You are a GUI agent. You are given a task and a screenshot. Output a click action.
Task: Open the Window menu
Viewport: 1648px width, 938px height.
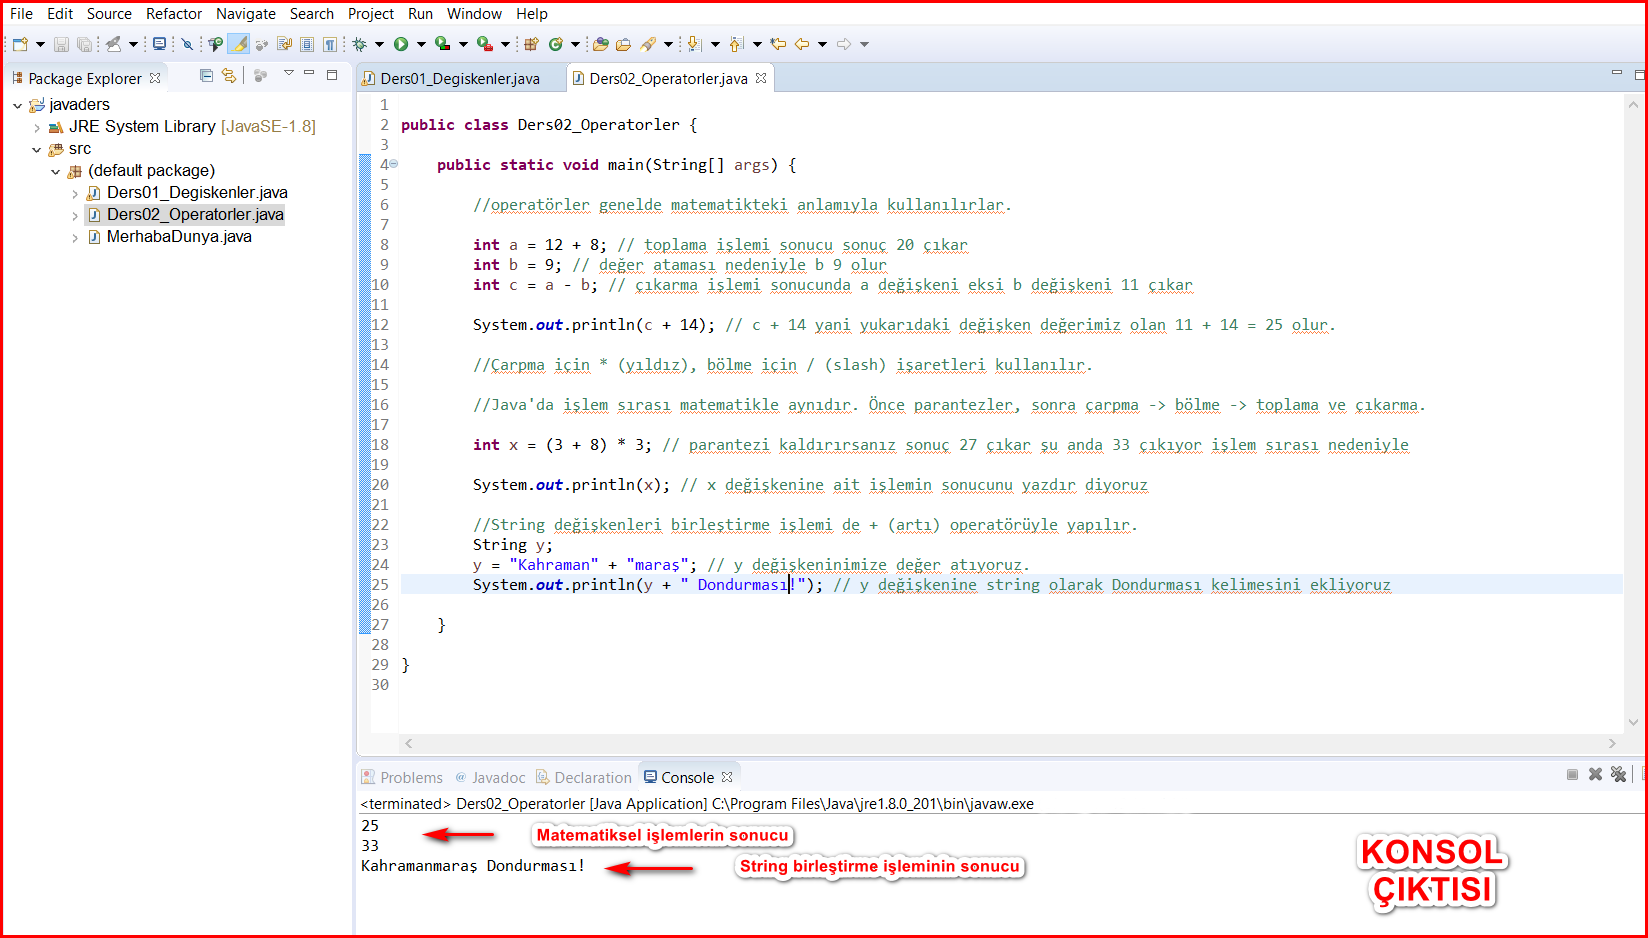(x=474, y=14)
